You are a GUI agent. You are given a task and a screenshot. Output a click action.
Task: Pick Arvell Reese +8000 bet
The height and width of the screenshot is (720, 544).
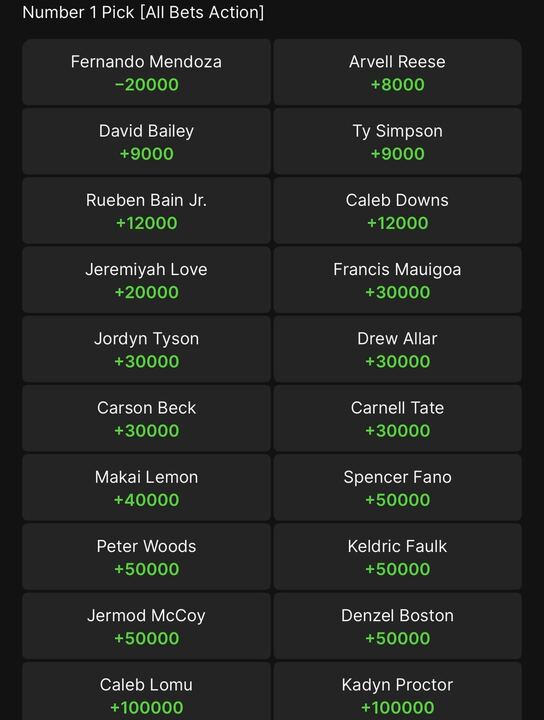coord(398,72)
